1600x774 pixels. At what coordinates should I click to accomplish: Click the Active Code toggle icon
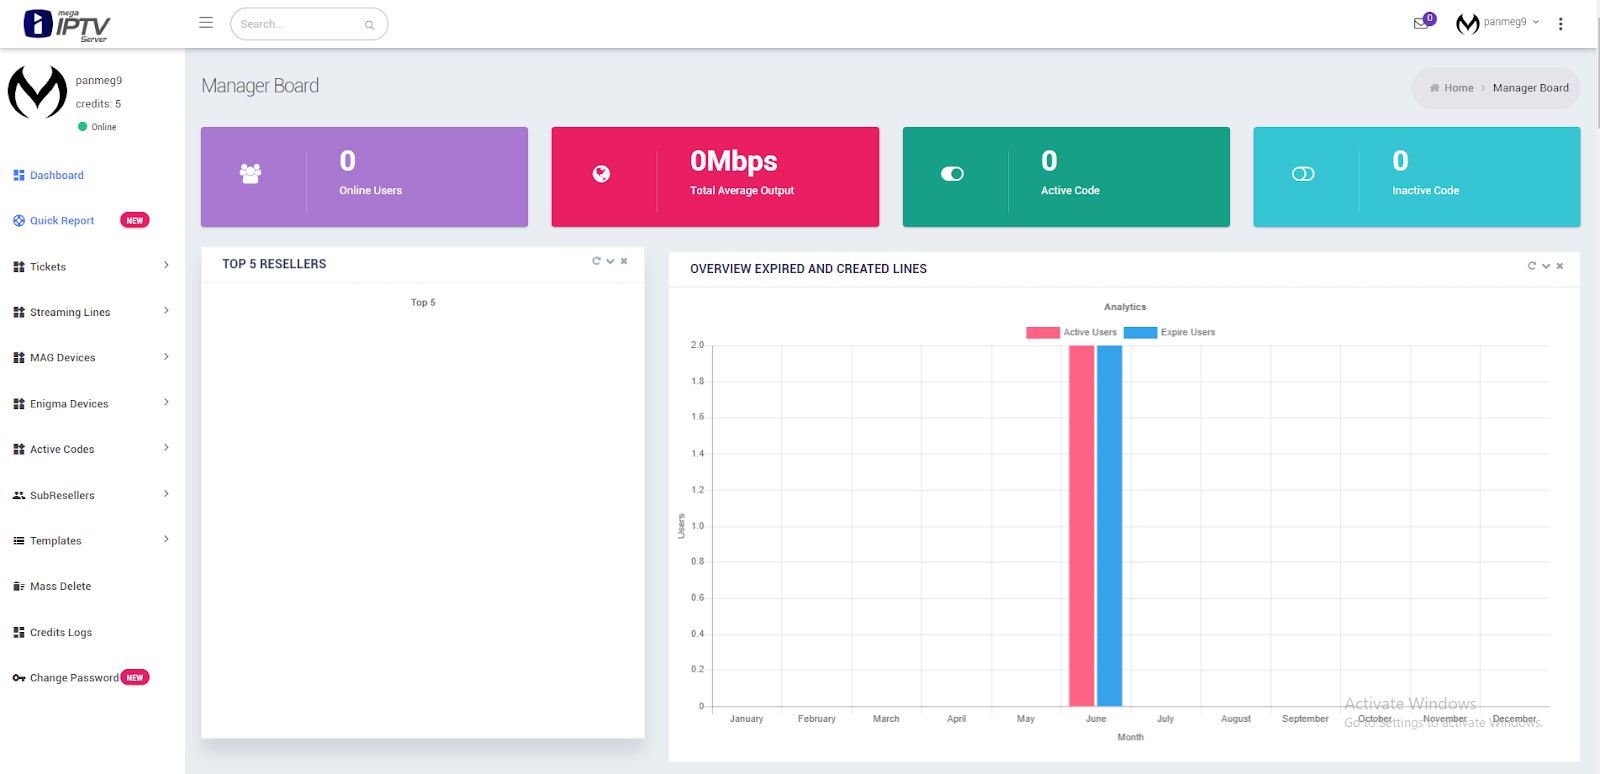pos(952,174)
